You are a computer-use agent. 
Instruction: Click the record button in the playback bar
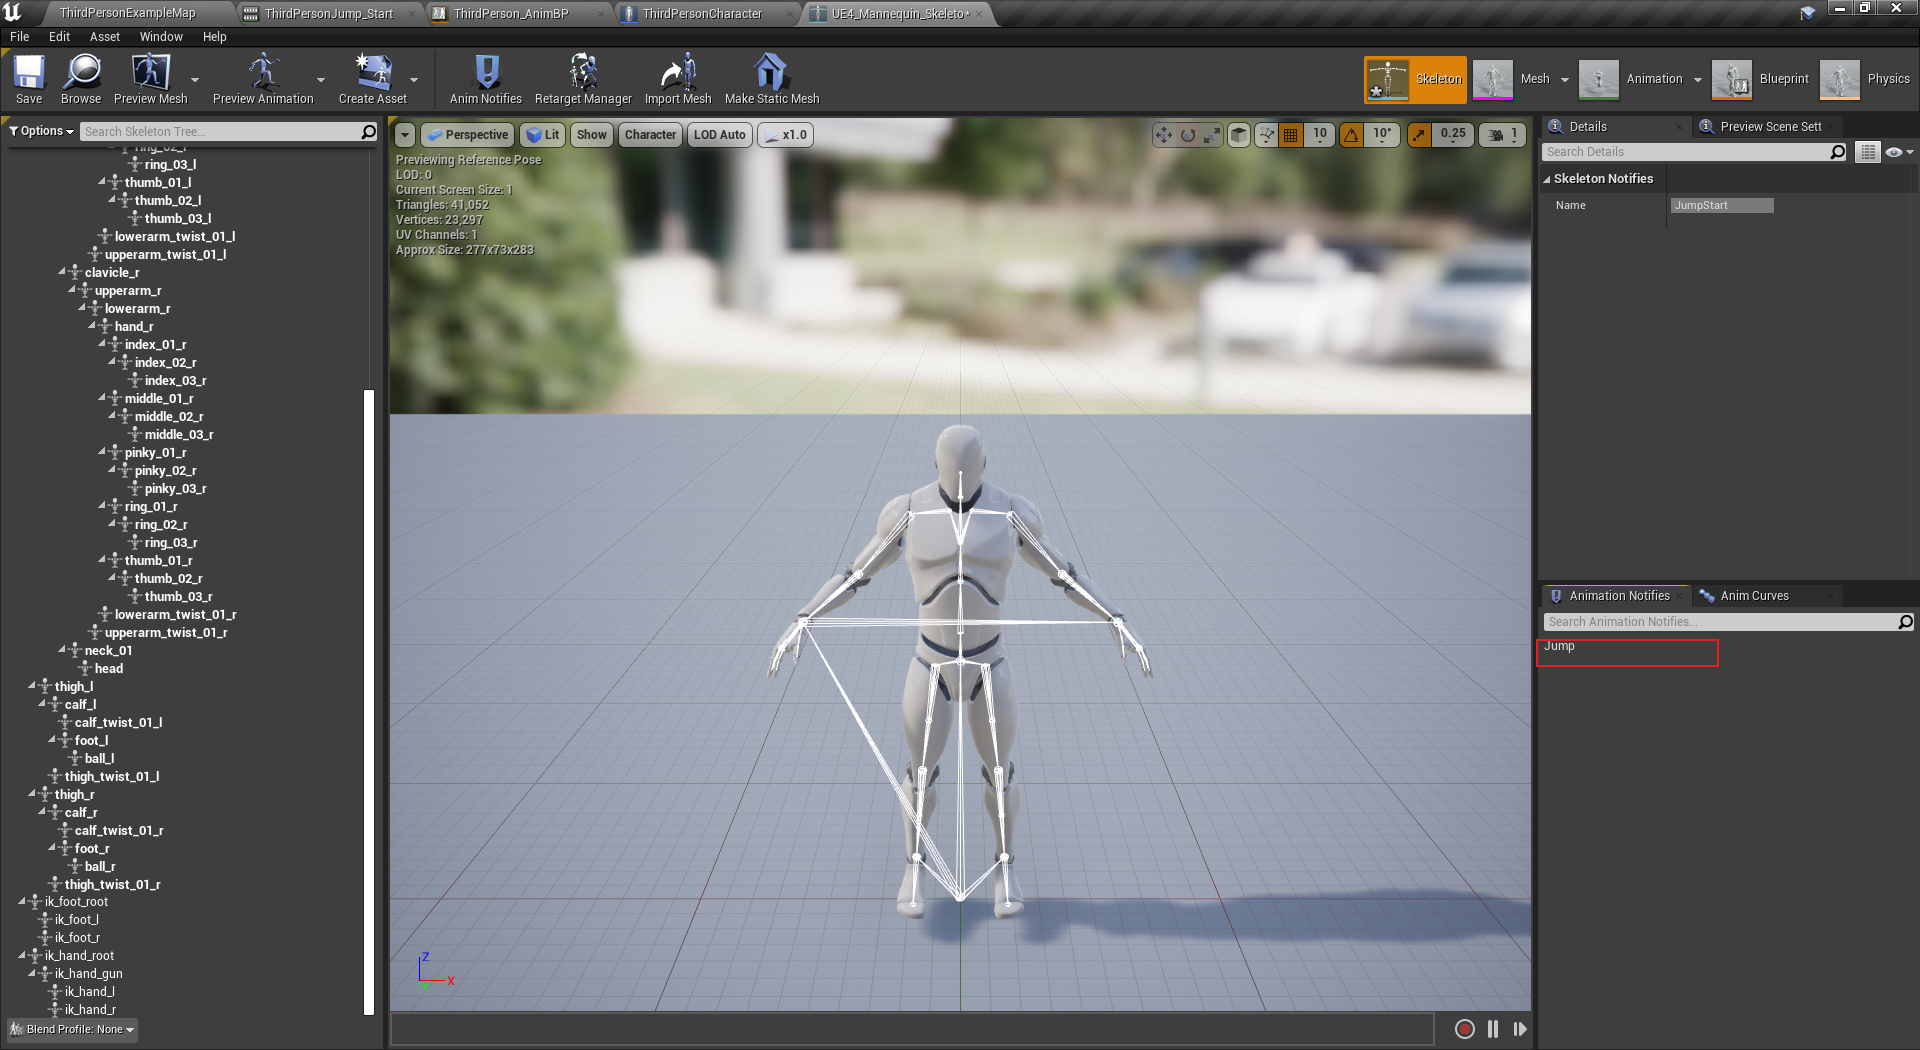[1465, 1029]
